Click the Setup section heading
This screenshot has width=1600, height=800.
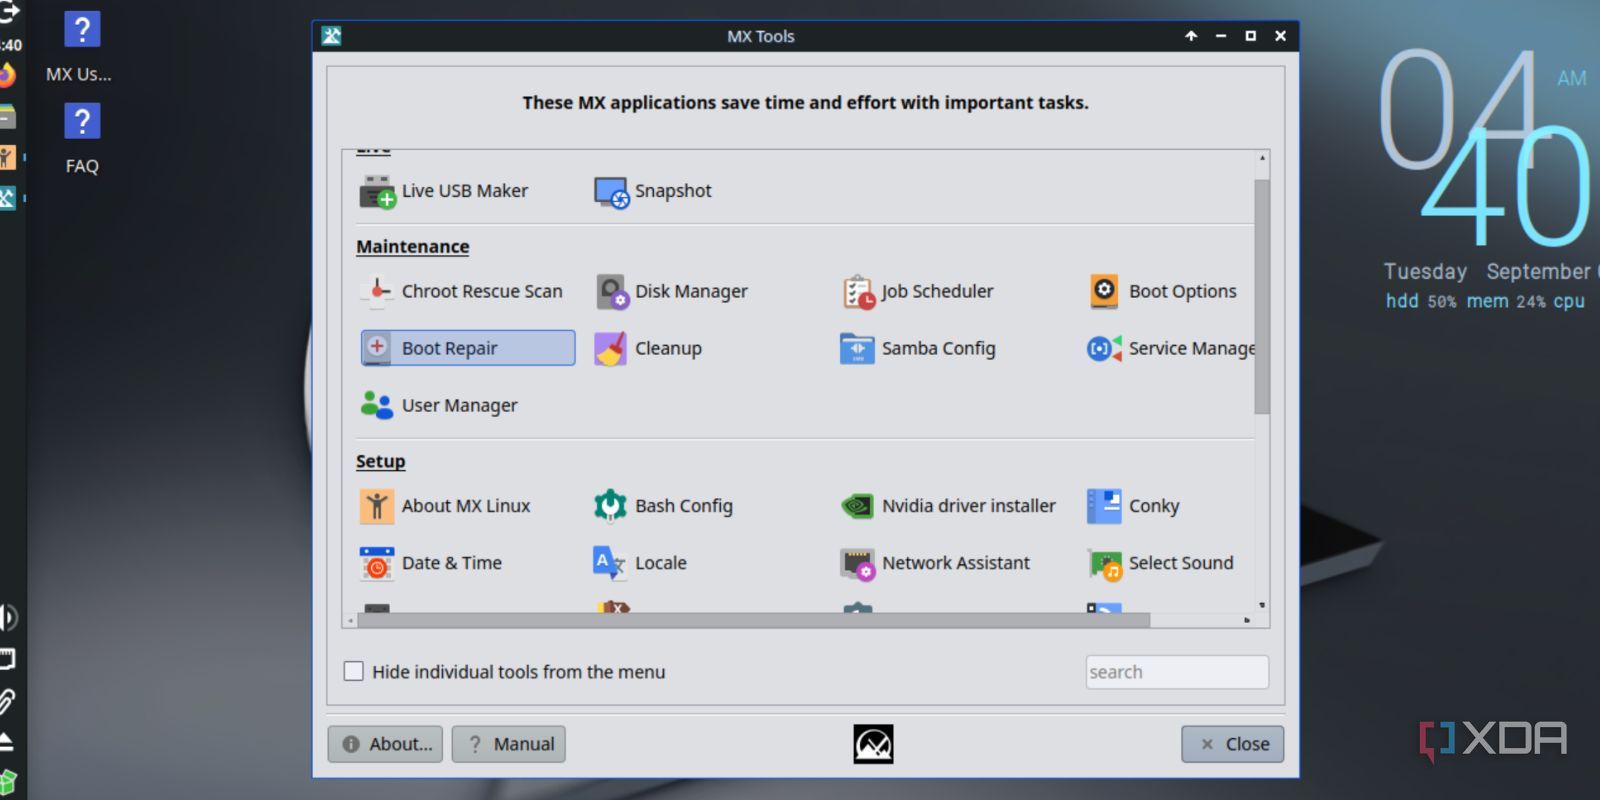(x=381, y=461)
